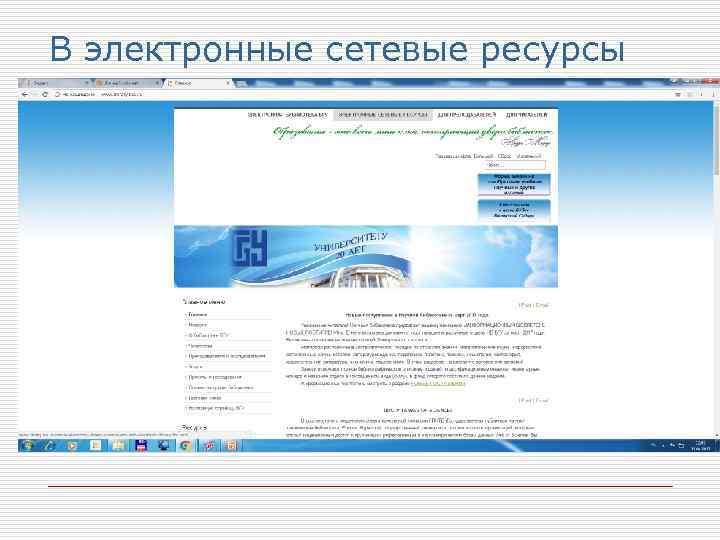The width and height of the screenshot is (720, 540).
Task: Click the Print | Email link above the second article
Action: tap(533, 400)
